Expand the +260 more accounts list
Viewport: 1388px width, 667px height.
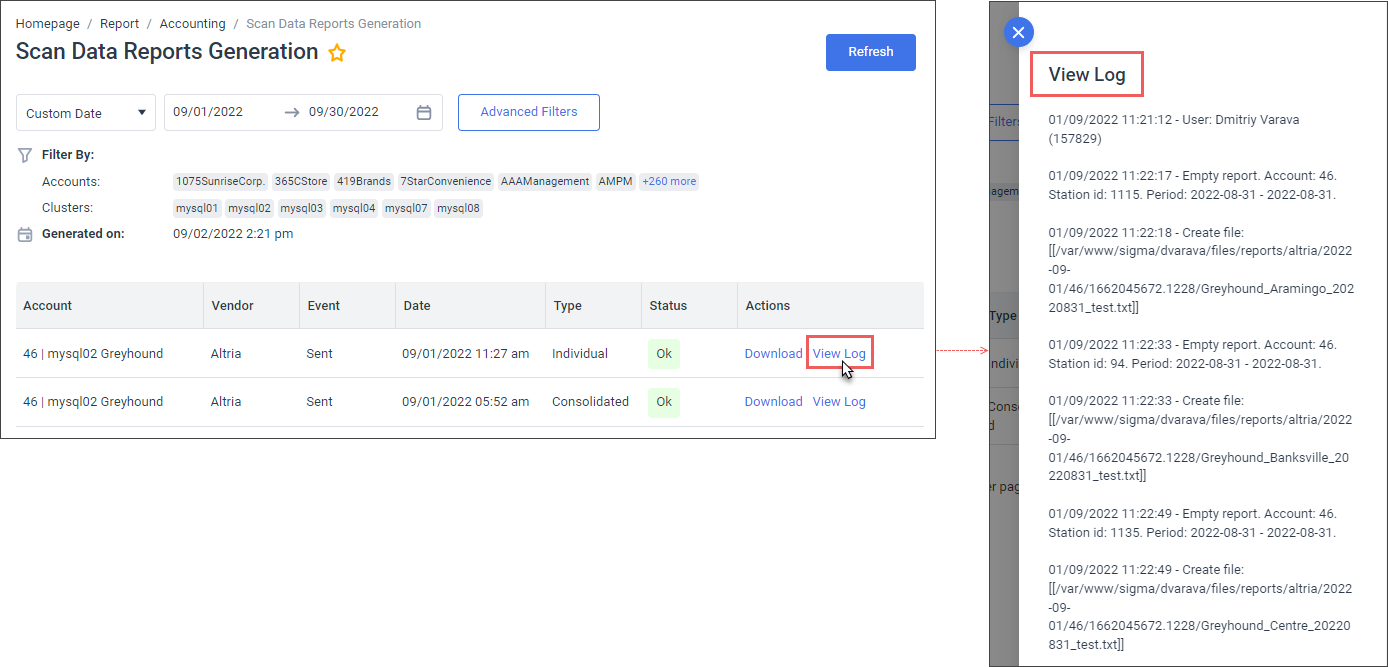[x=668, y=181]
